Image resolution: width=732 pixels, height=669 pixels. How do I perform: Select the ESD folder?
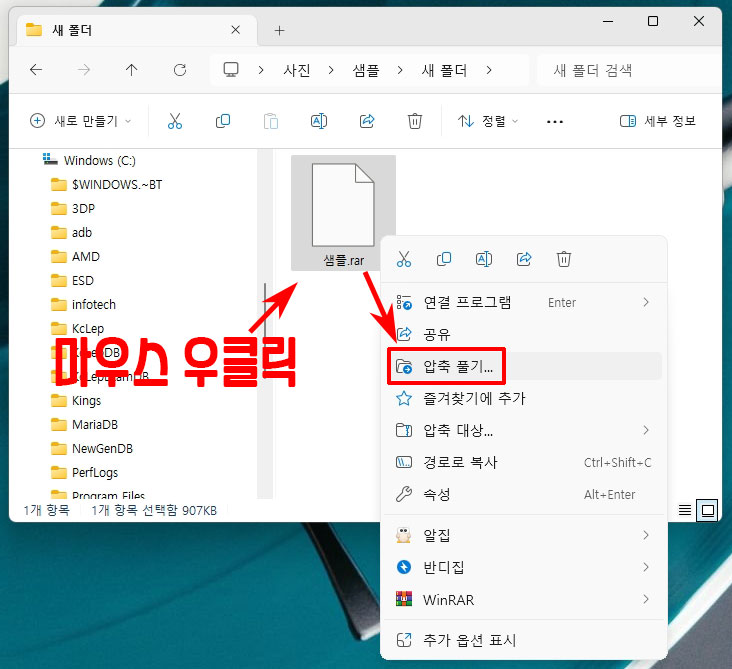[x=72, y=281]
